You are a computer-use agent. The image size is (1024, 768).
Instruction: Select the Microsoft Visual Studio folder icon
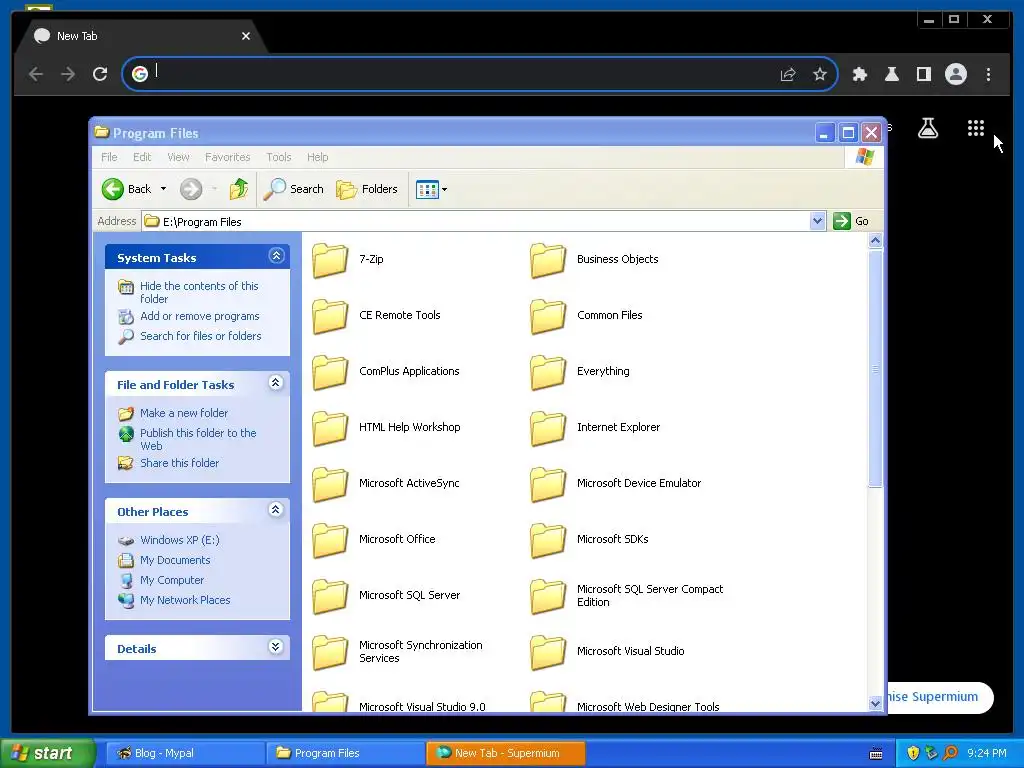548,652
